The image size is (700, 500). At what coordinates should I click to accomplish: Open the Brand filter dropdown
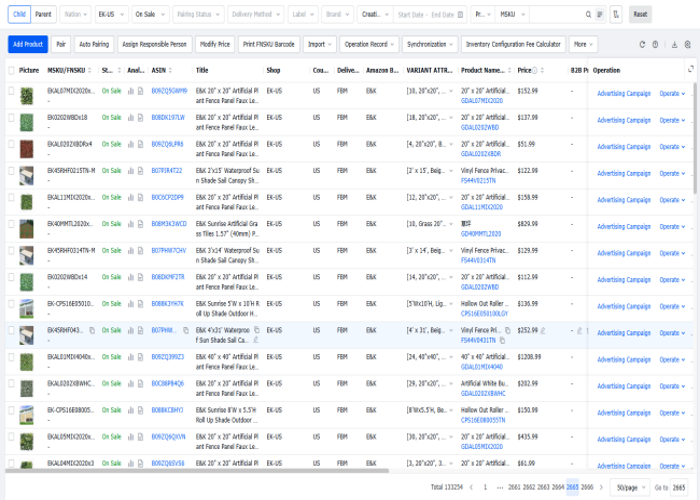point(338,15)
